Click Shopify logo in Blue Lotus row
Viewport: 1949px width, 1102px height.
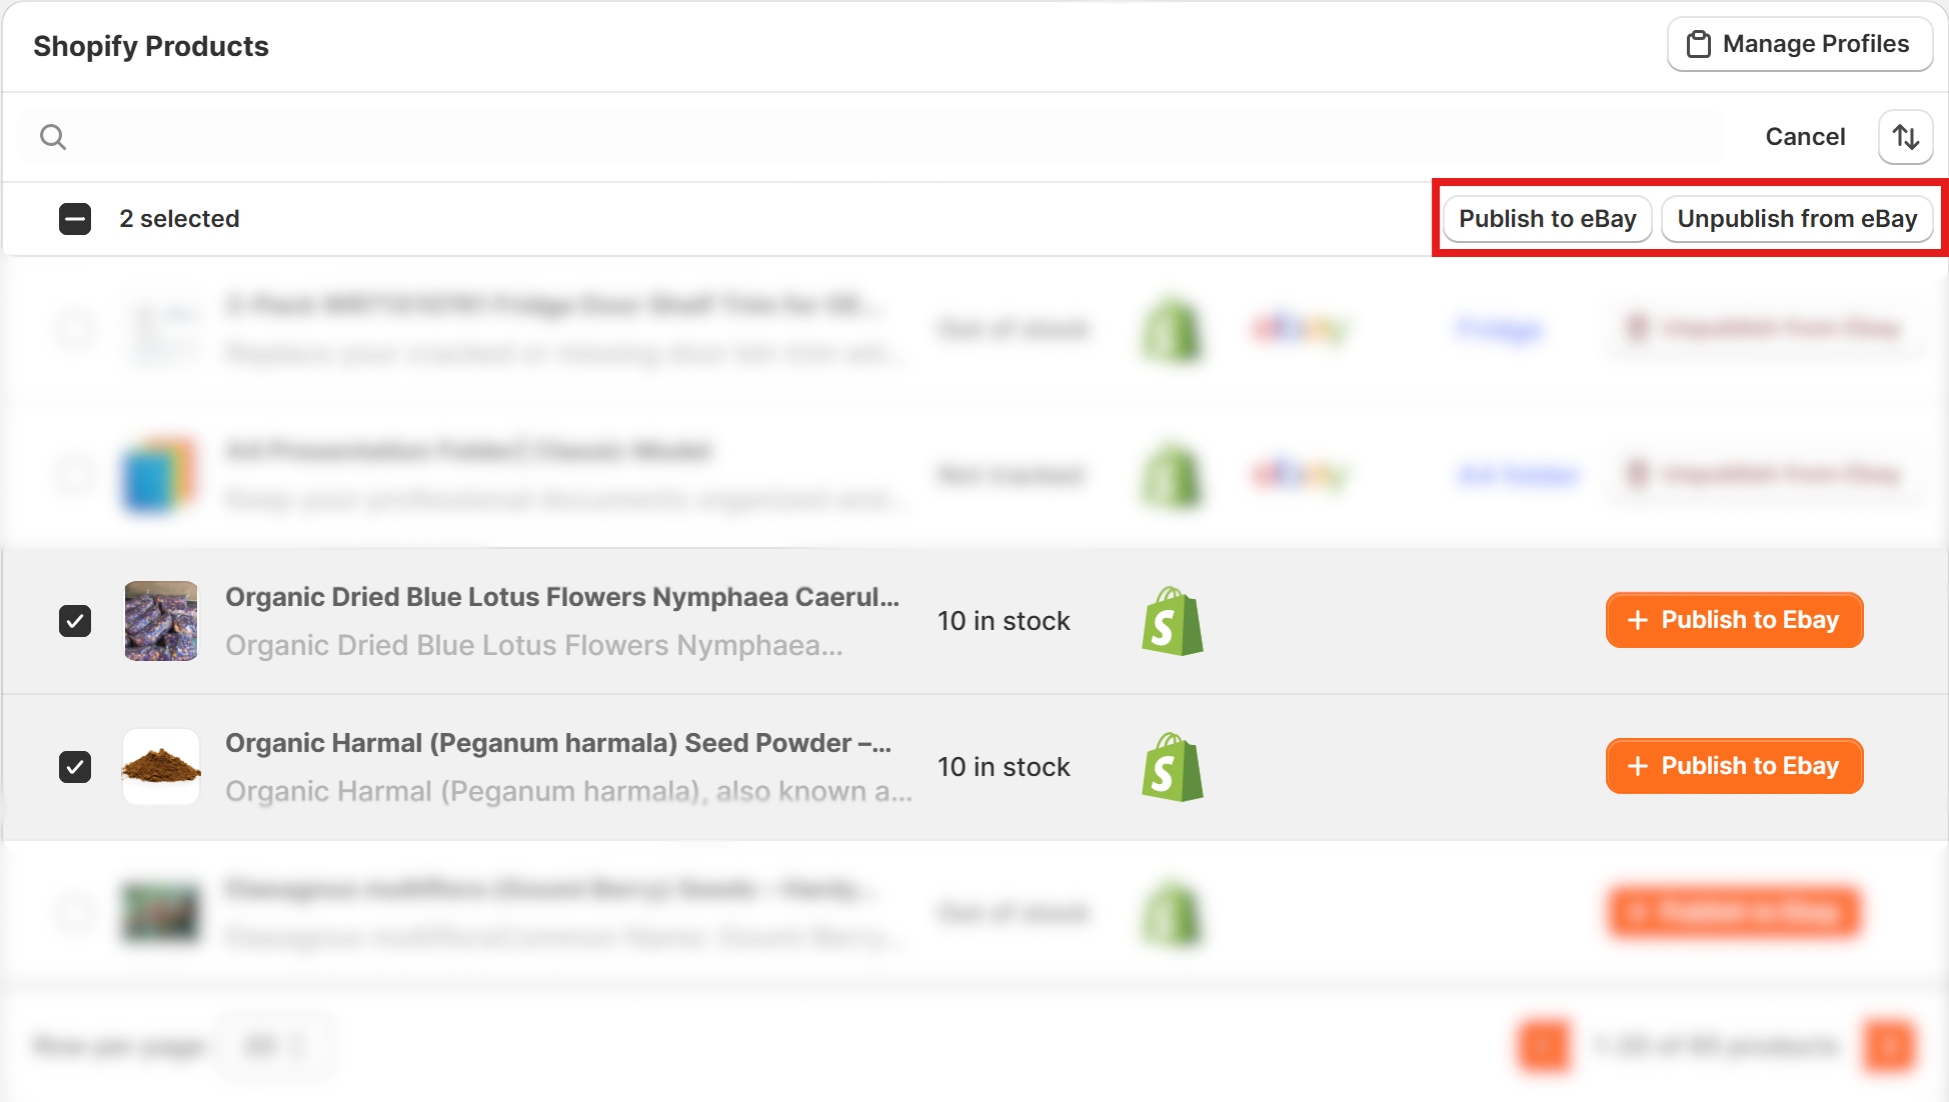[1172, 621]
